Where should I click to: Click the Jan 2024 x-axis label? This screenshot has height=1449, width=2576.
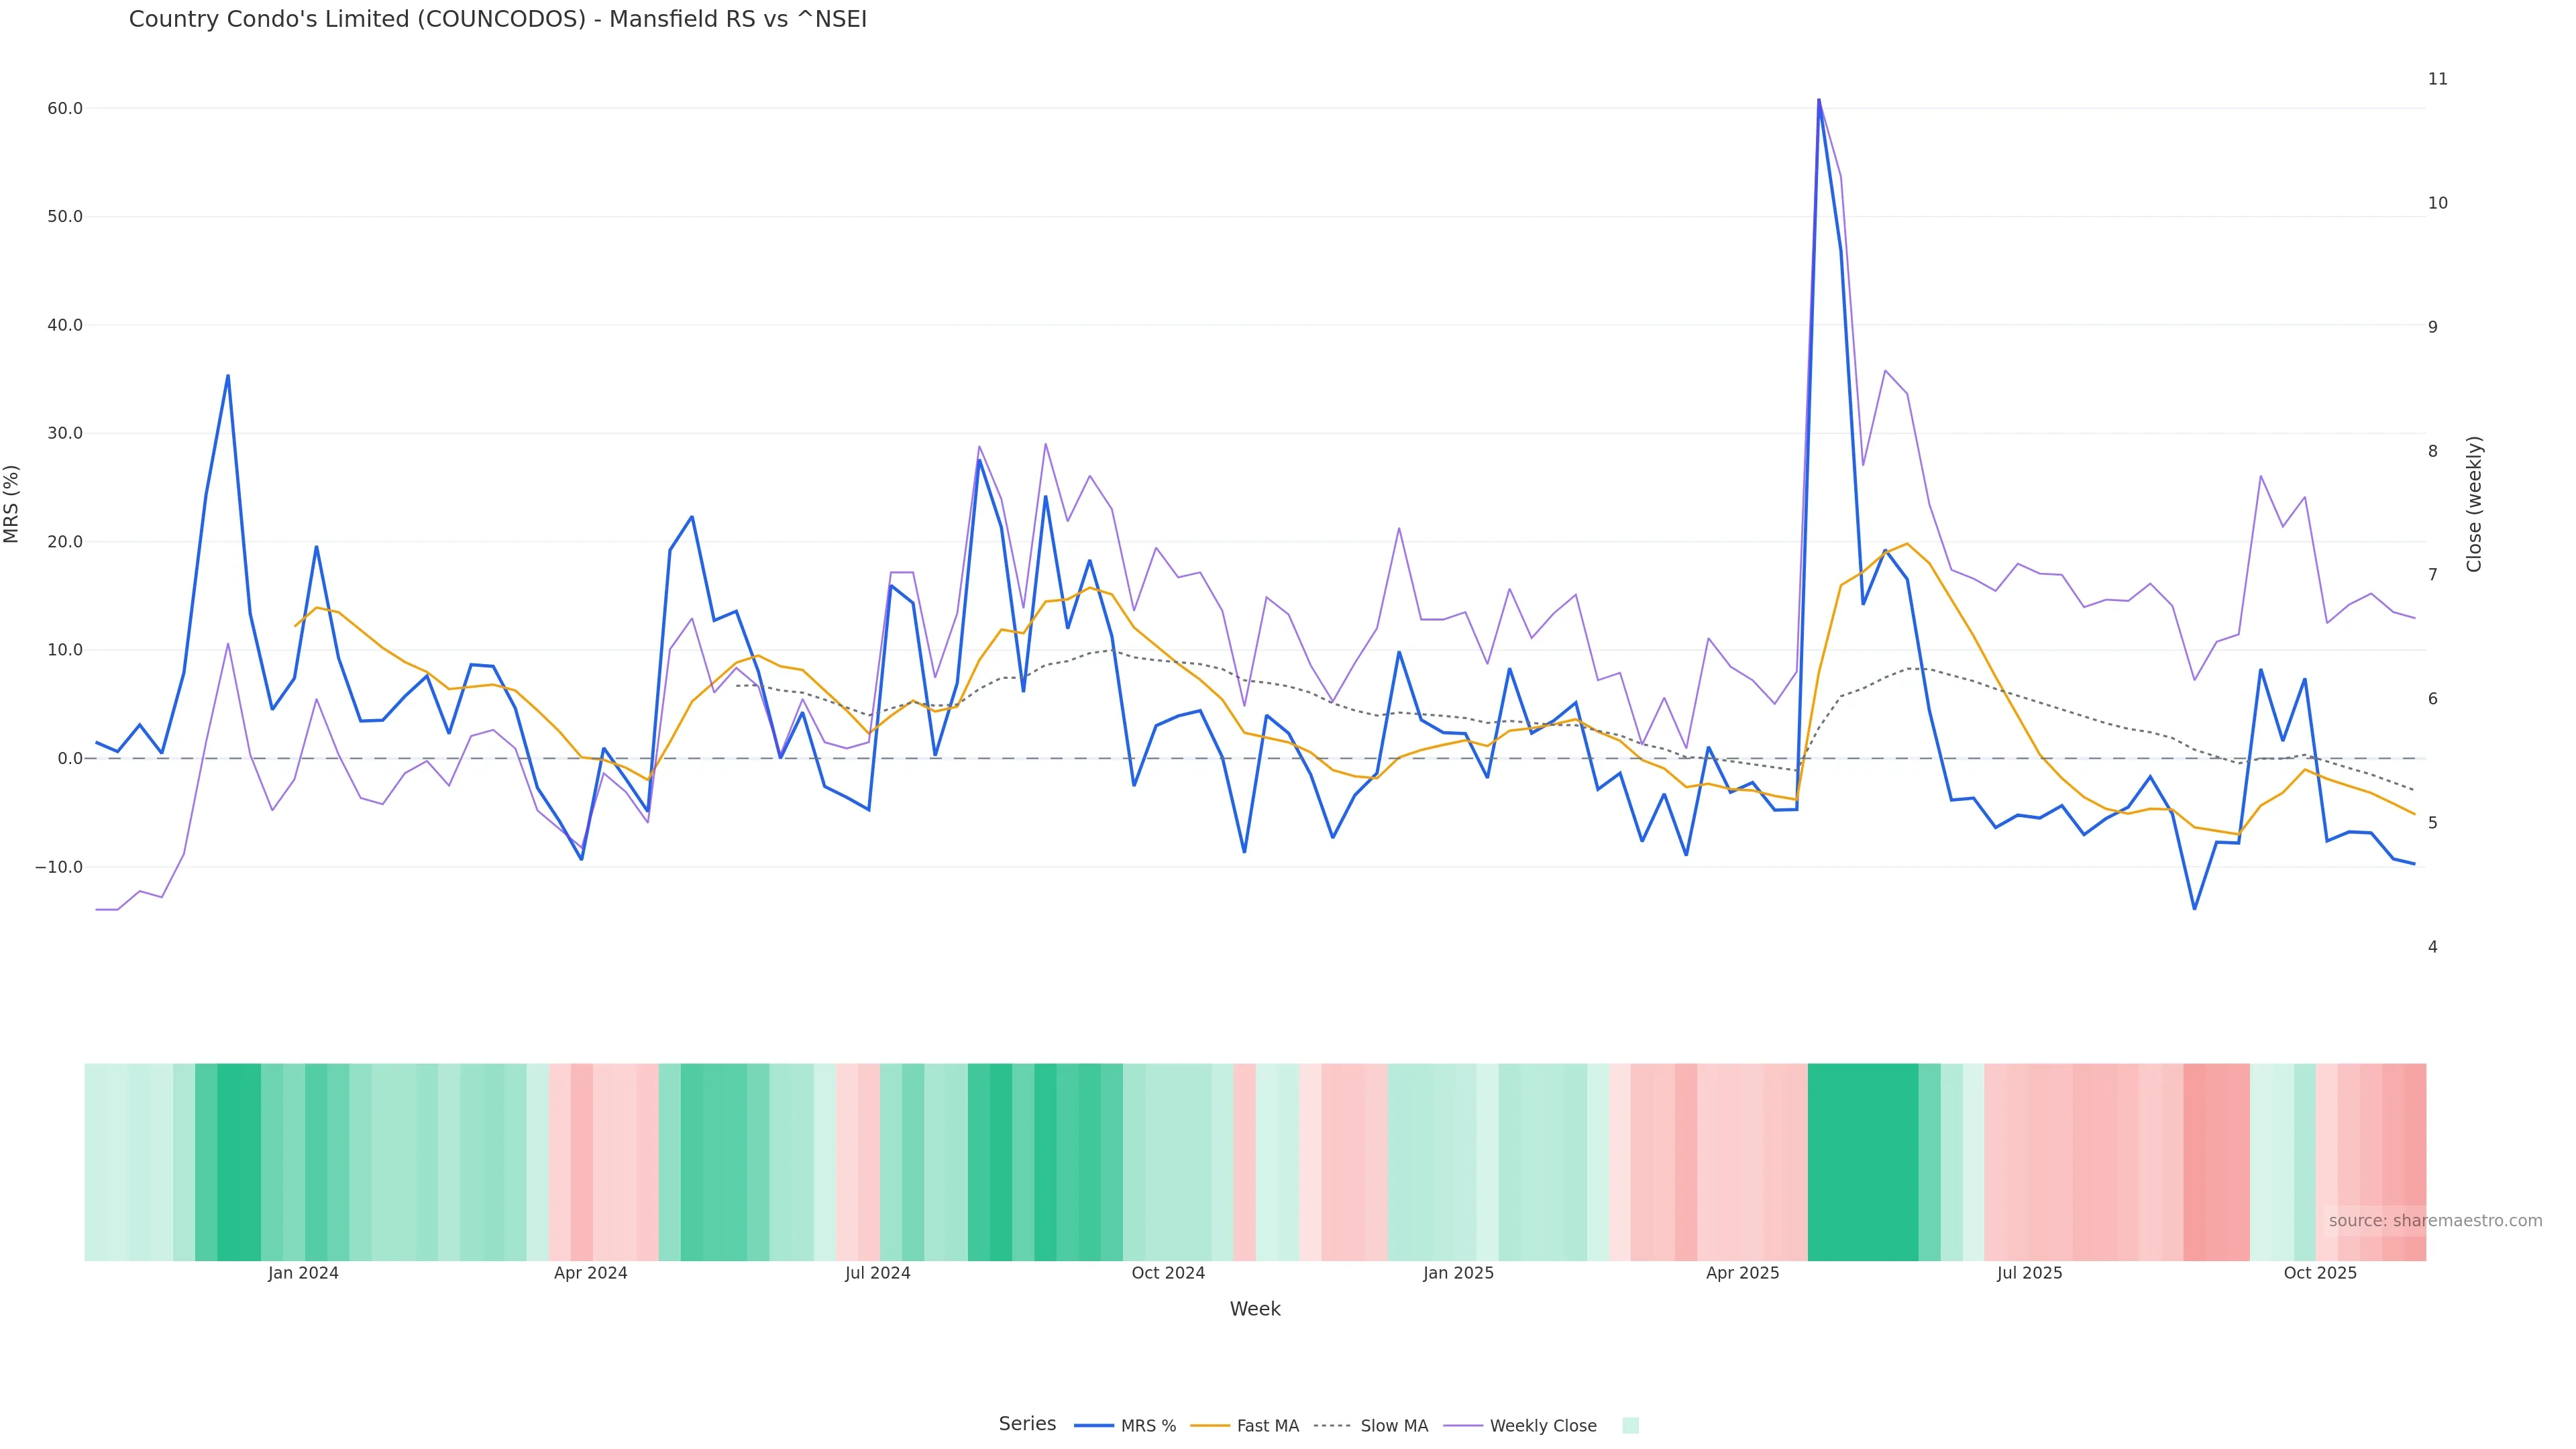coord(303,1273)
